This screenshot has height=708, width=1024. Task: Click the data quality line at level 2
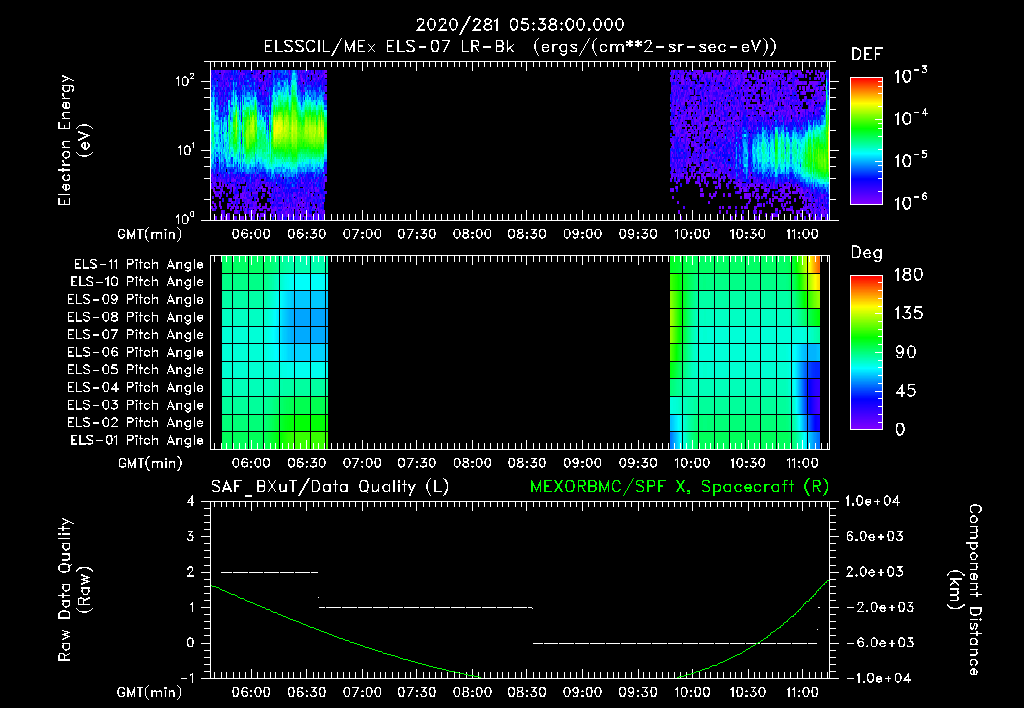click(x=270, y=572)
